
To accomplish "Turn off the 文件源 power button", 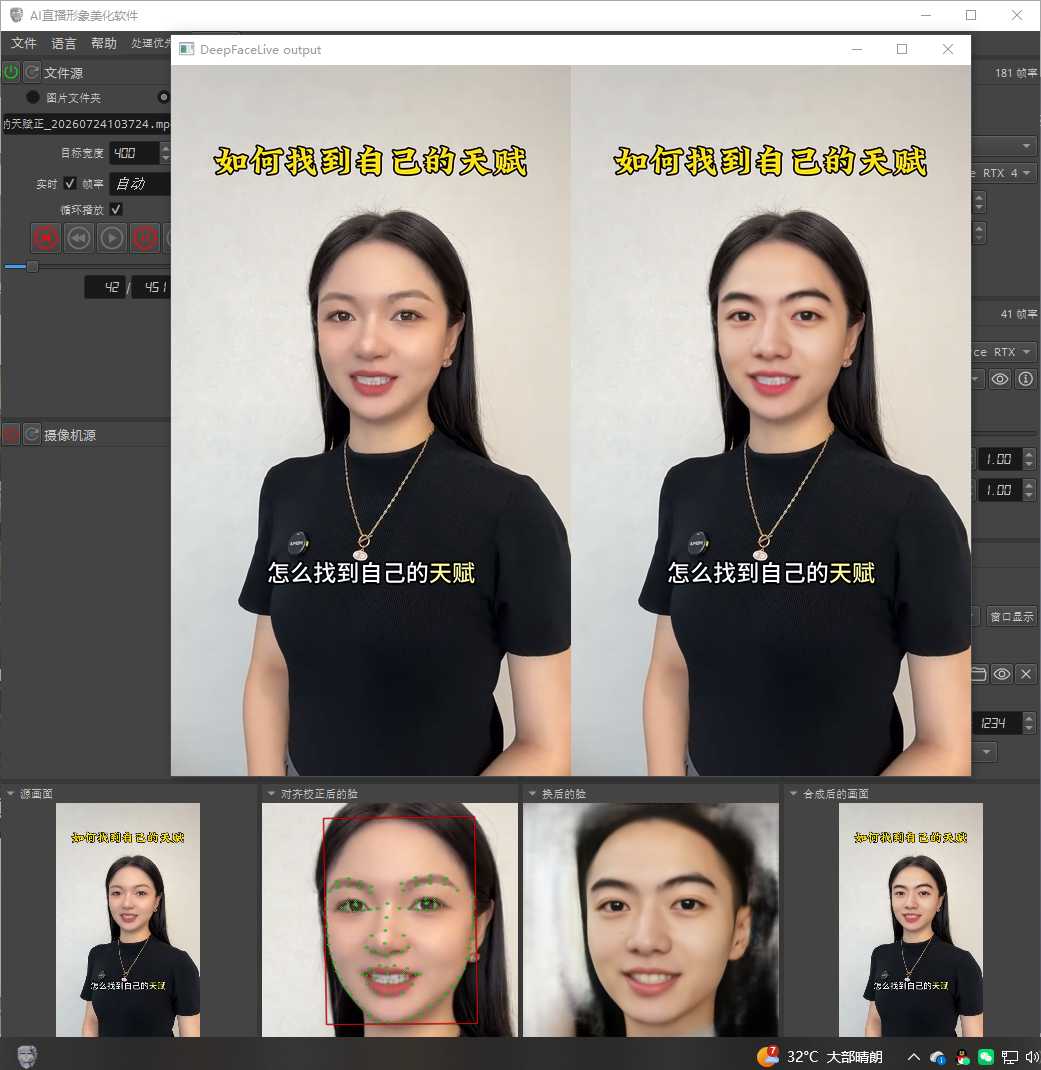I will 11,72.
